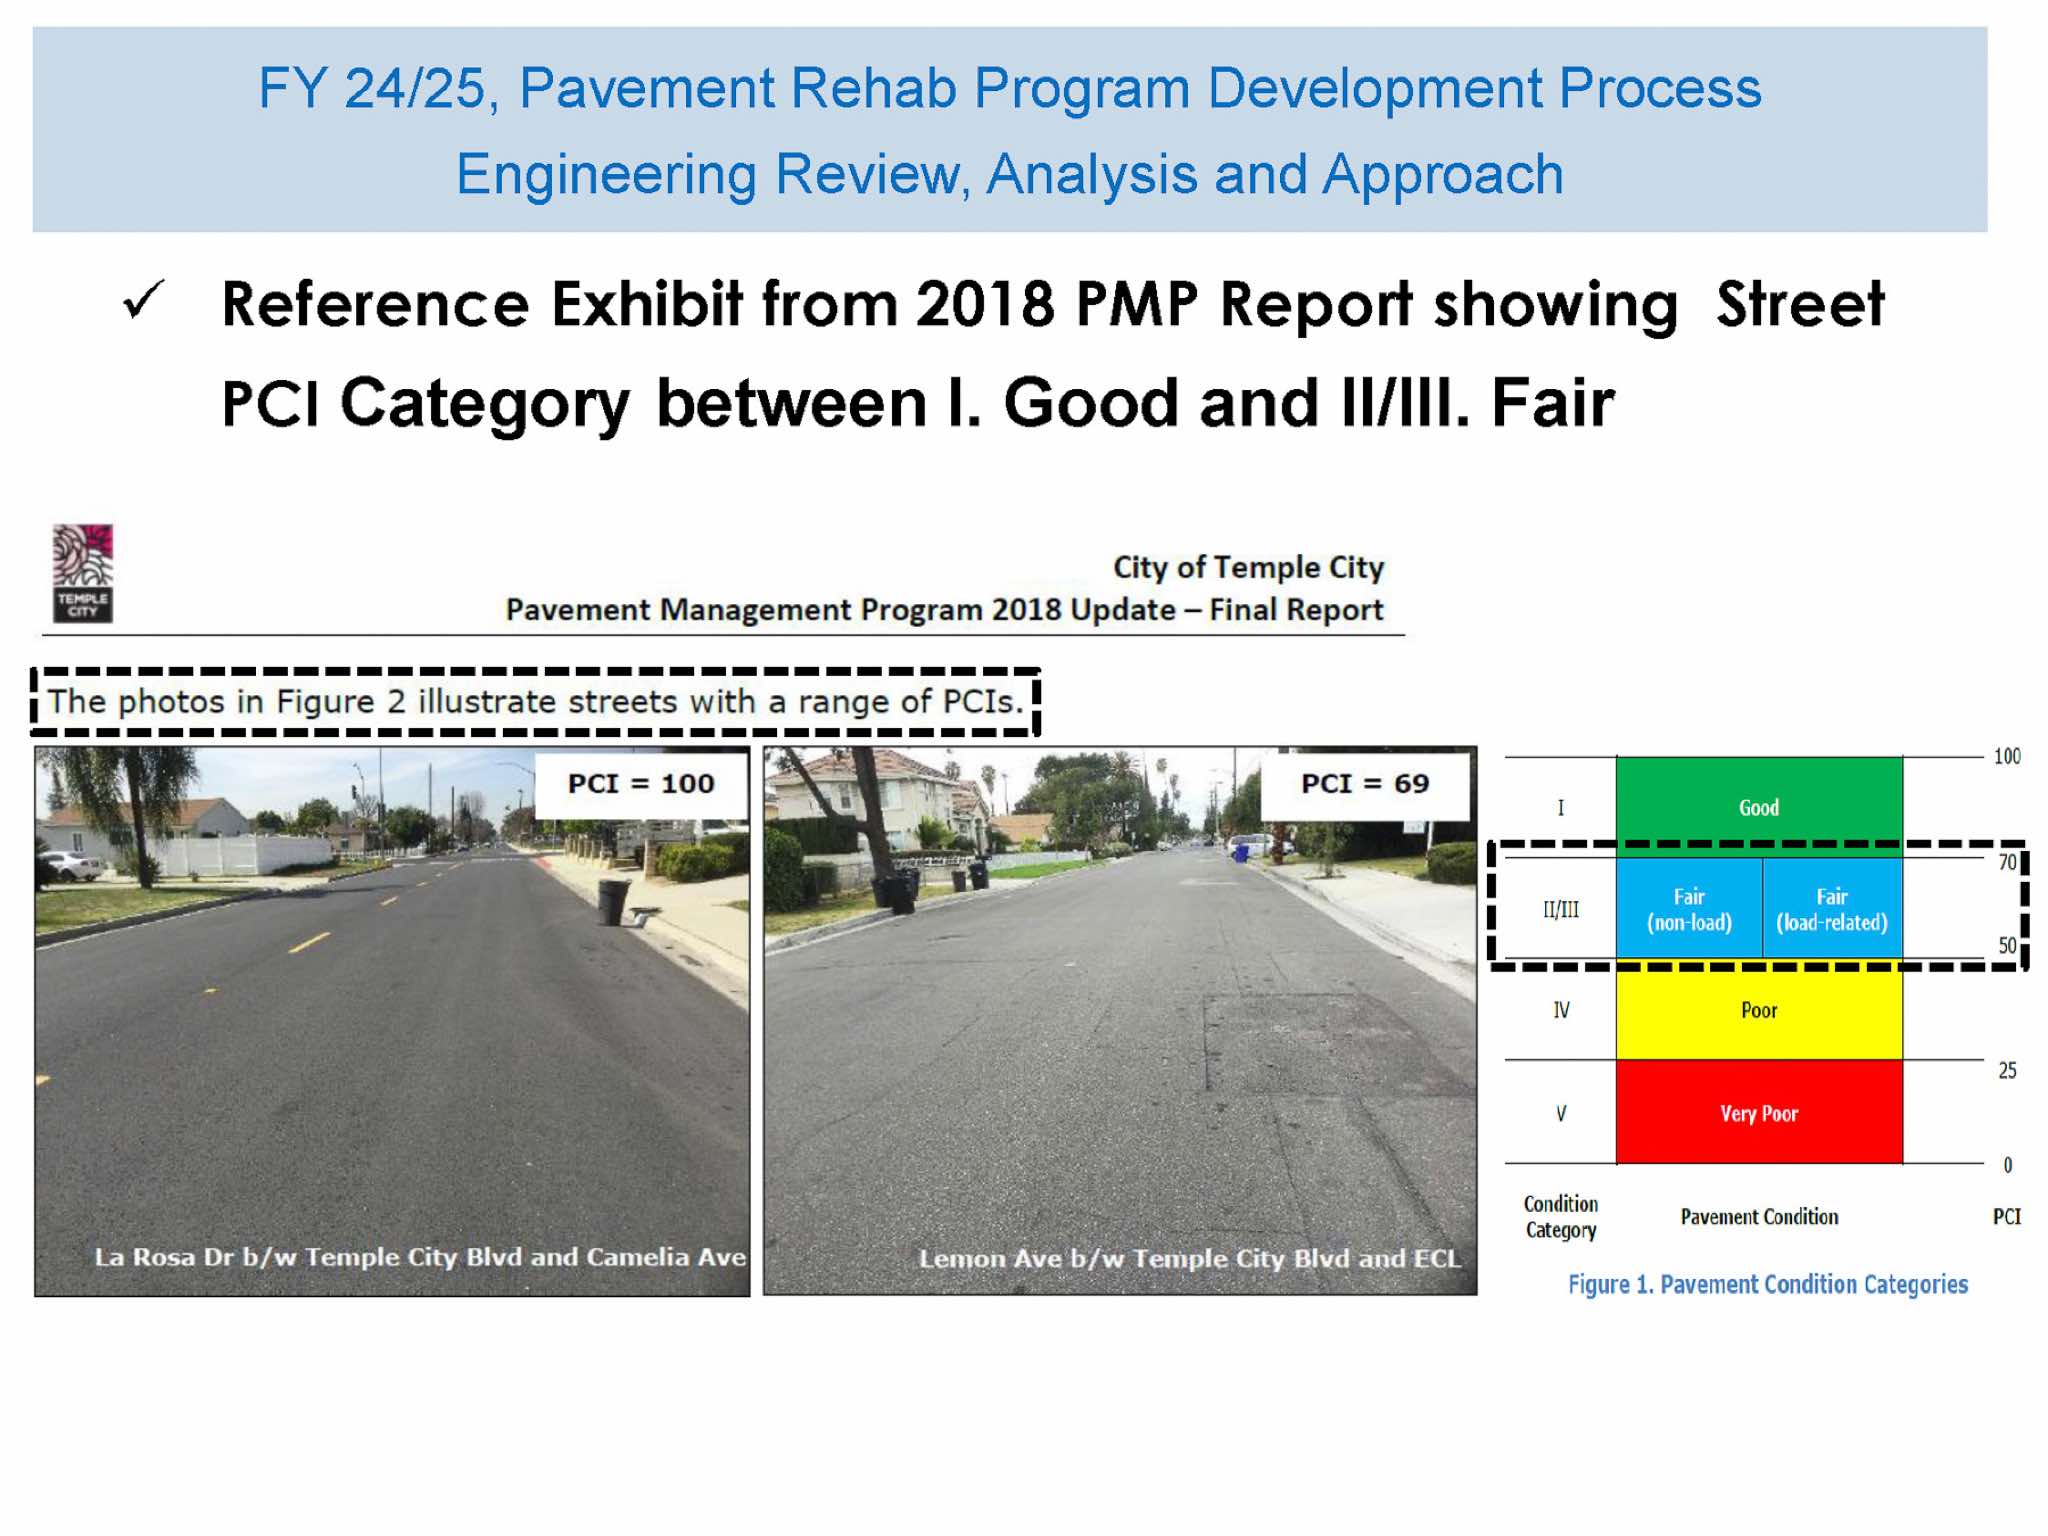The image size is (2048, 1536).
Task: Click the dashed Figure 2 photos text box
Action: click(x=536, y=702)
